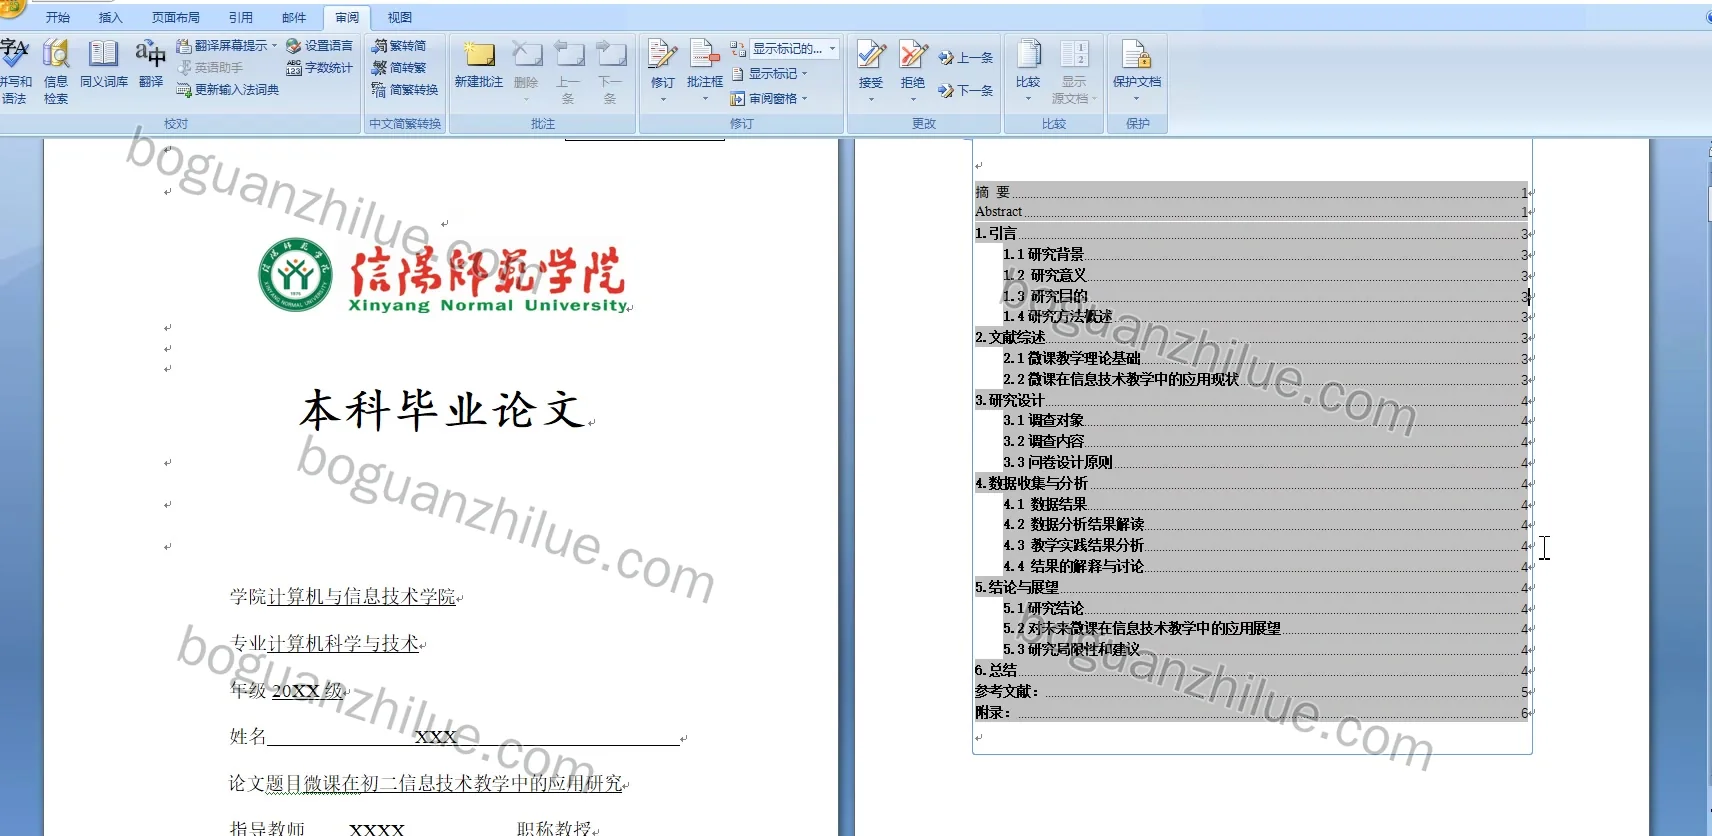
Task: Open the dropdown arrow under 修订
Action: [662, 99]
